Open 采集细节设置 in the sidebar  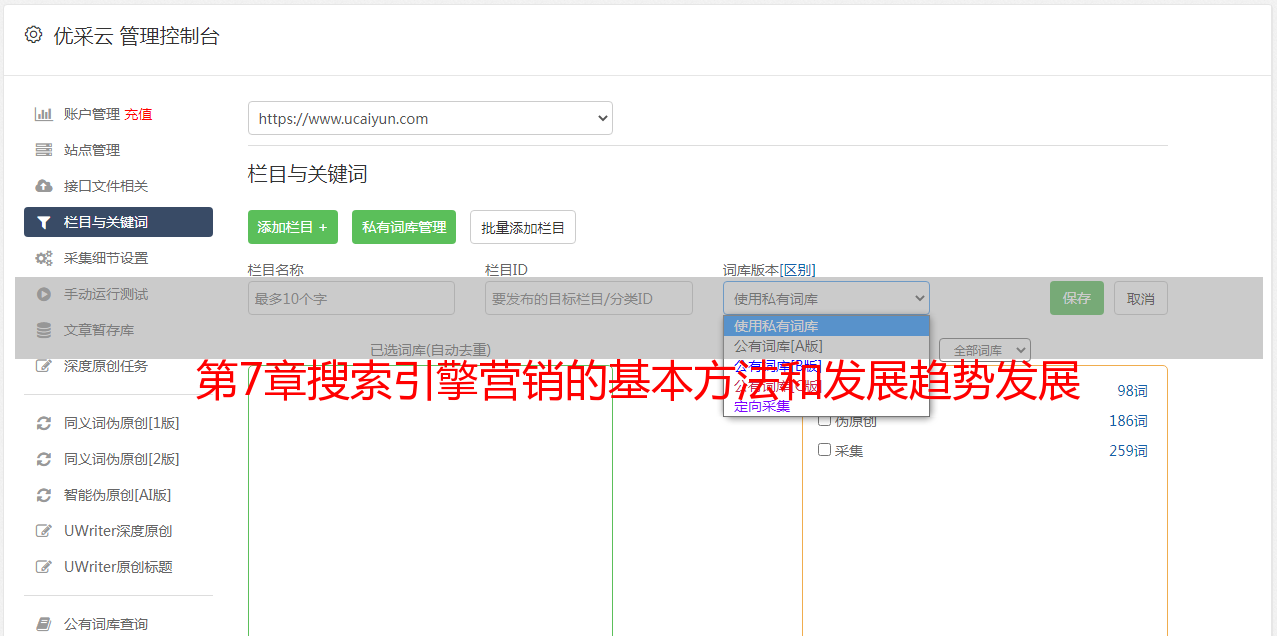[x=106, y=258]
